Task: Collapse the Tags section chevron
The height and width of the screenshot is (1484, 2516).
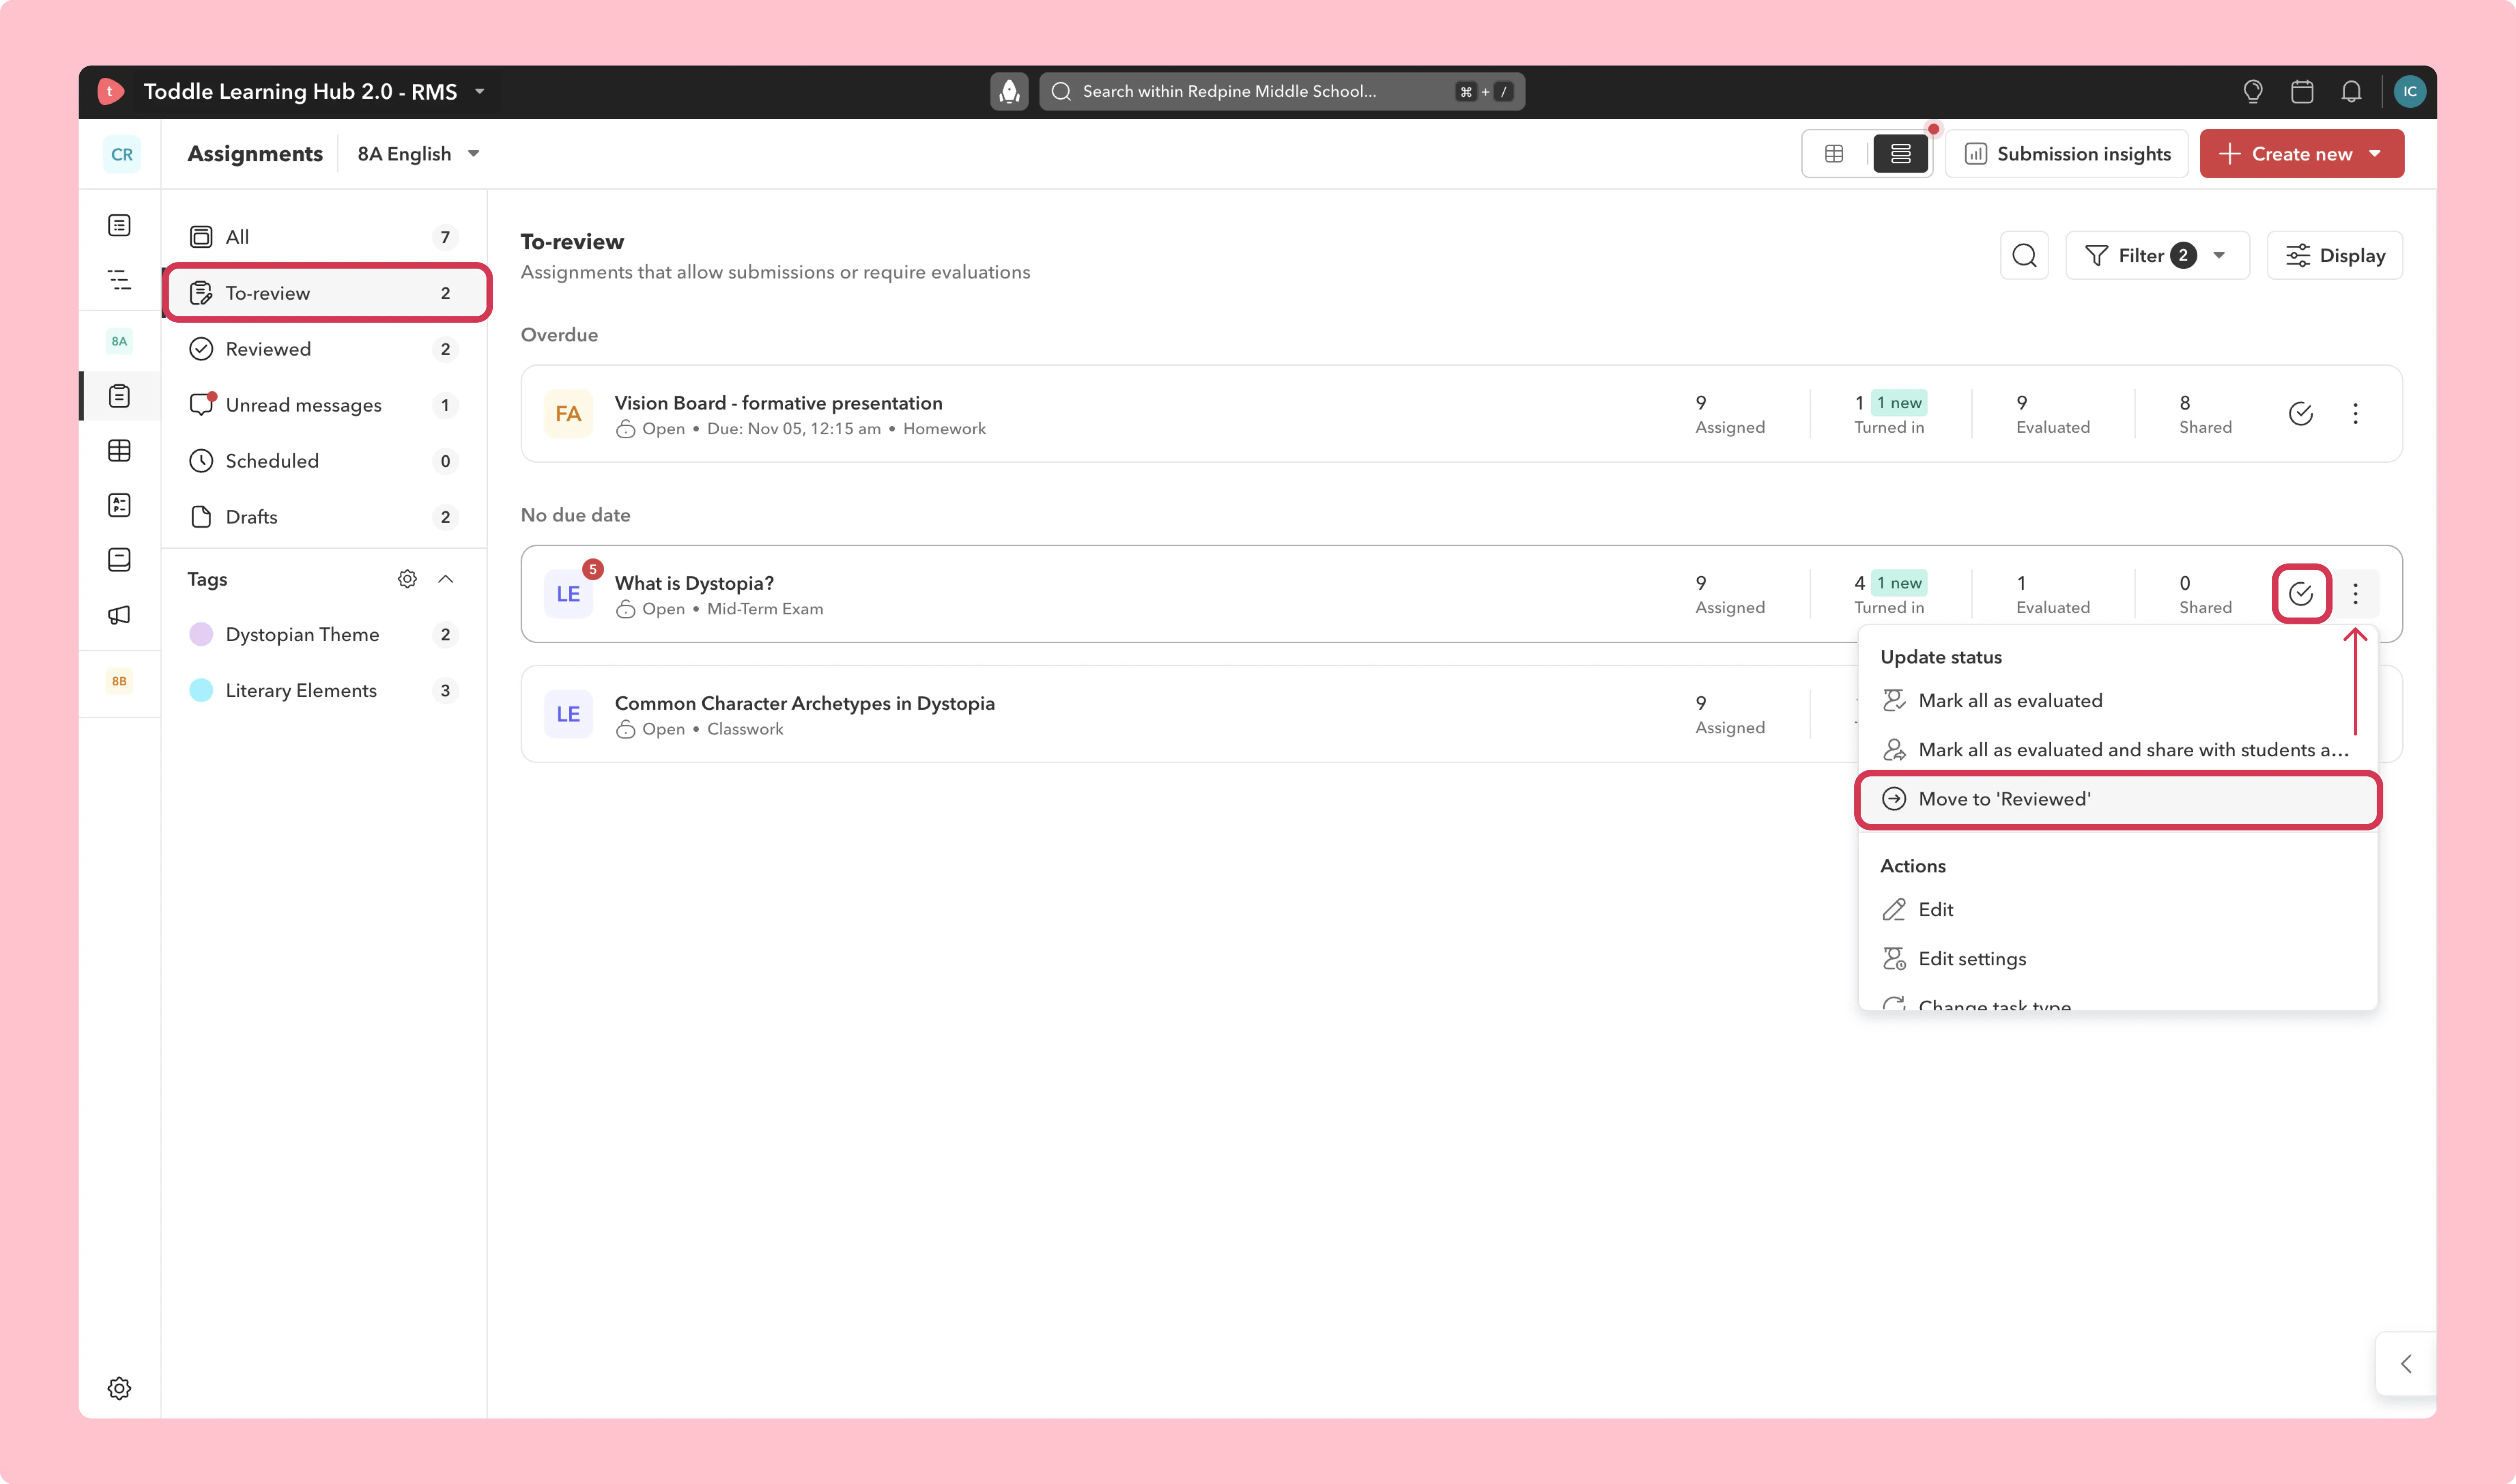Action: (x=446, y=579)
